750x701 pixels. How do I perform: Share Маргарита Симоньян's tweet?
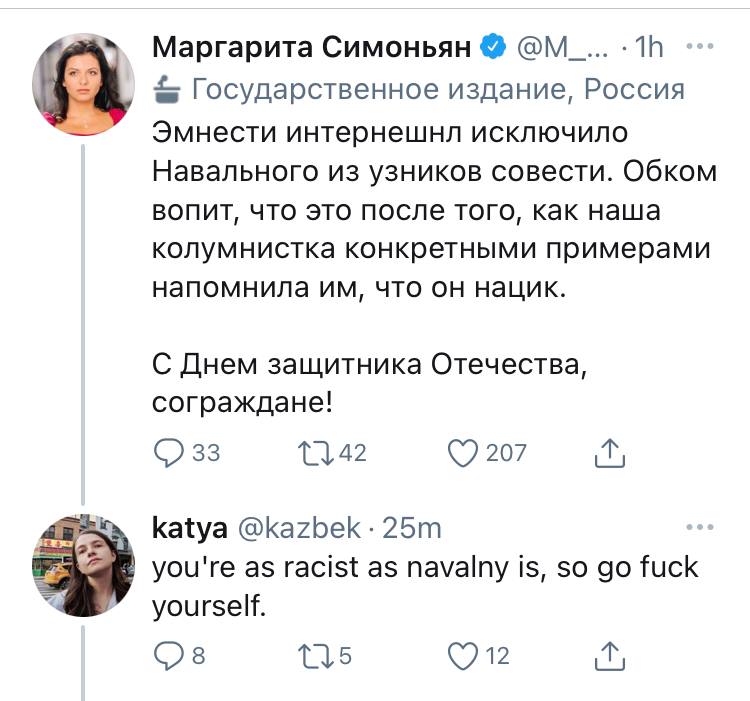coord(609,453)
